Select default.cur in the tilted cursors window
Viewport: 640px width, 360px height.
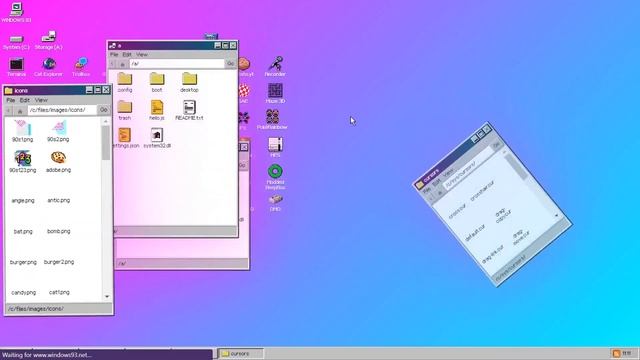tap(475, 232)
